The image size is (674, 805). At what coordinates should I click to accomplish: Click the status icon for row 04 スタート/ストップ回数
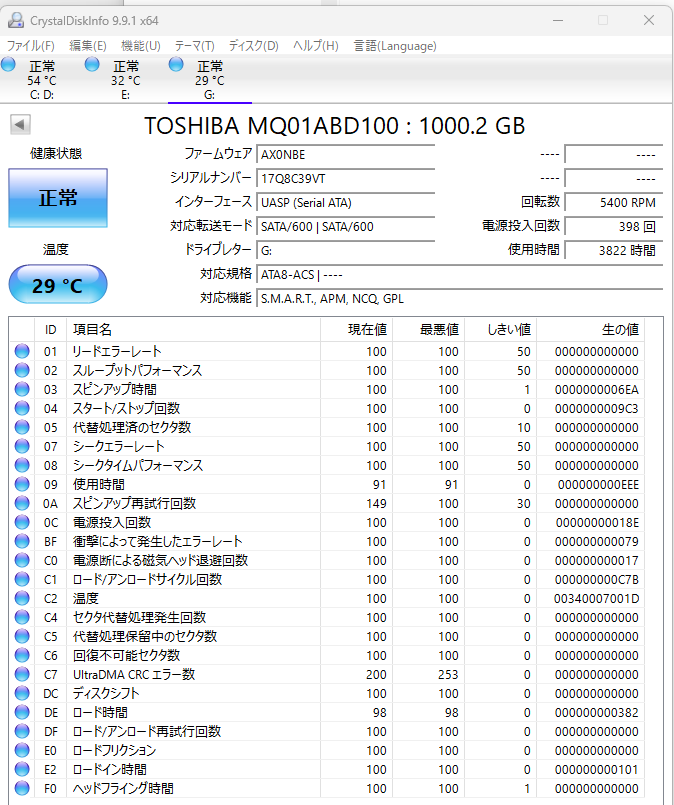coord(22,408)
